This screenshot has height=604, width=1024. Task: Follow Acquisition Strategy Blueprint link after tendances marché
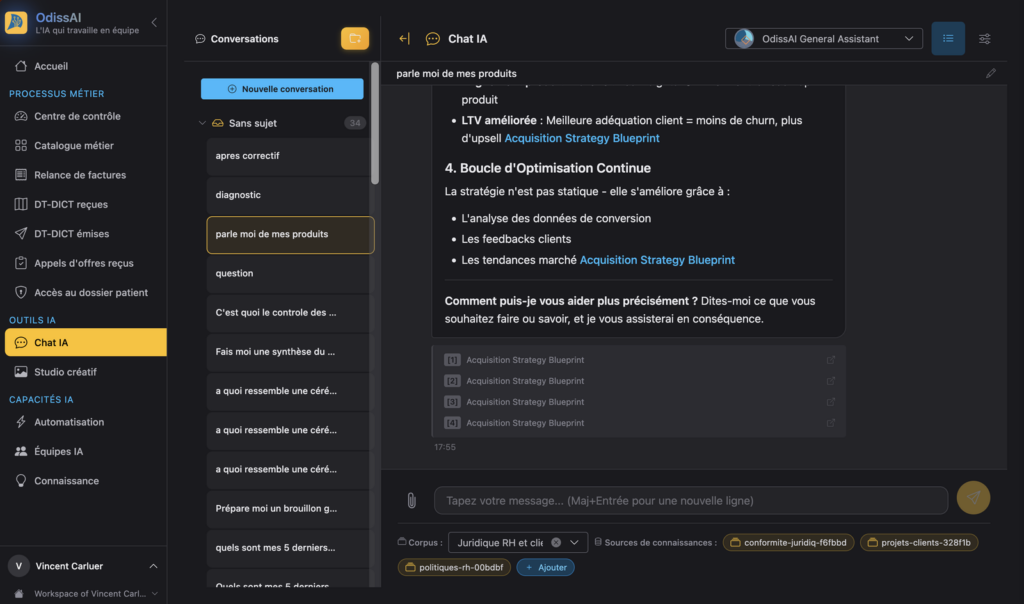[x=657, y=260]
